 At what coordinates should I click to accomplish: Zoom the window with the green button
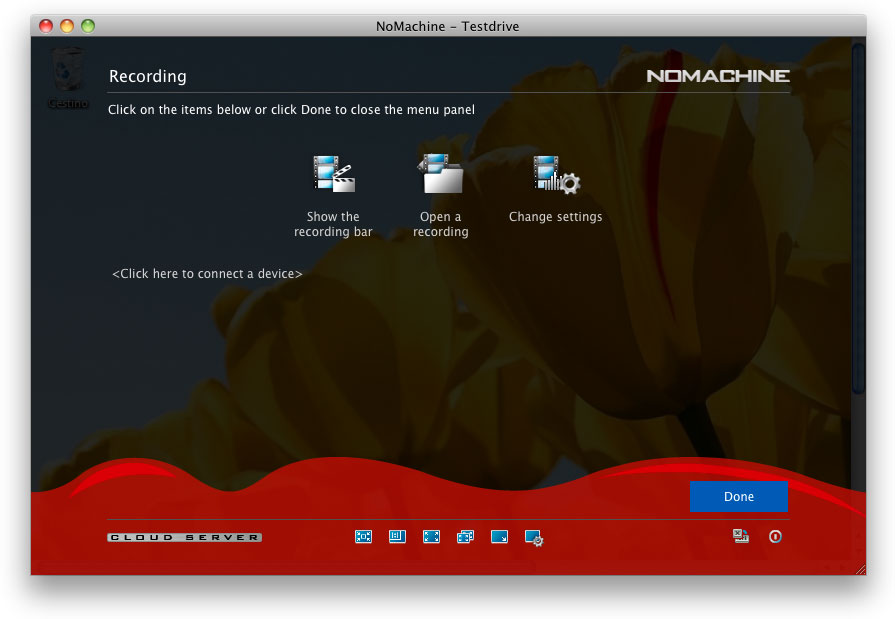[x=87, y=26]
